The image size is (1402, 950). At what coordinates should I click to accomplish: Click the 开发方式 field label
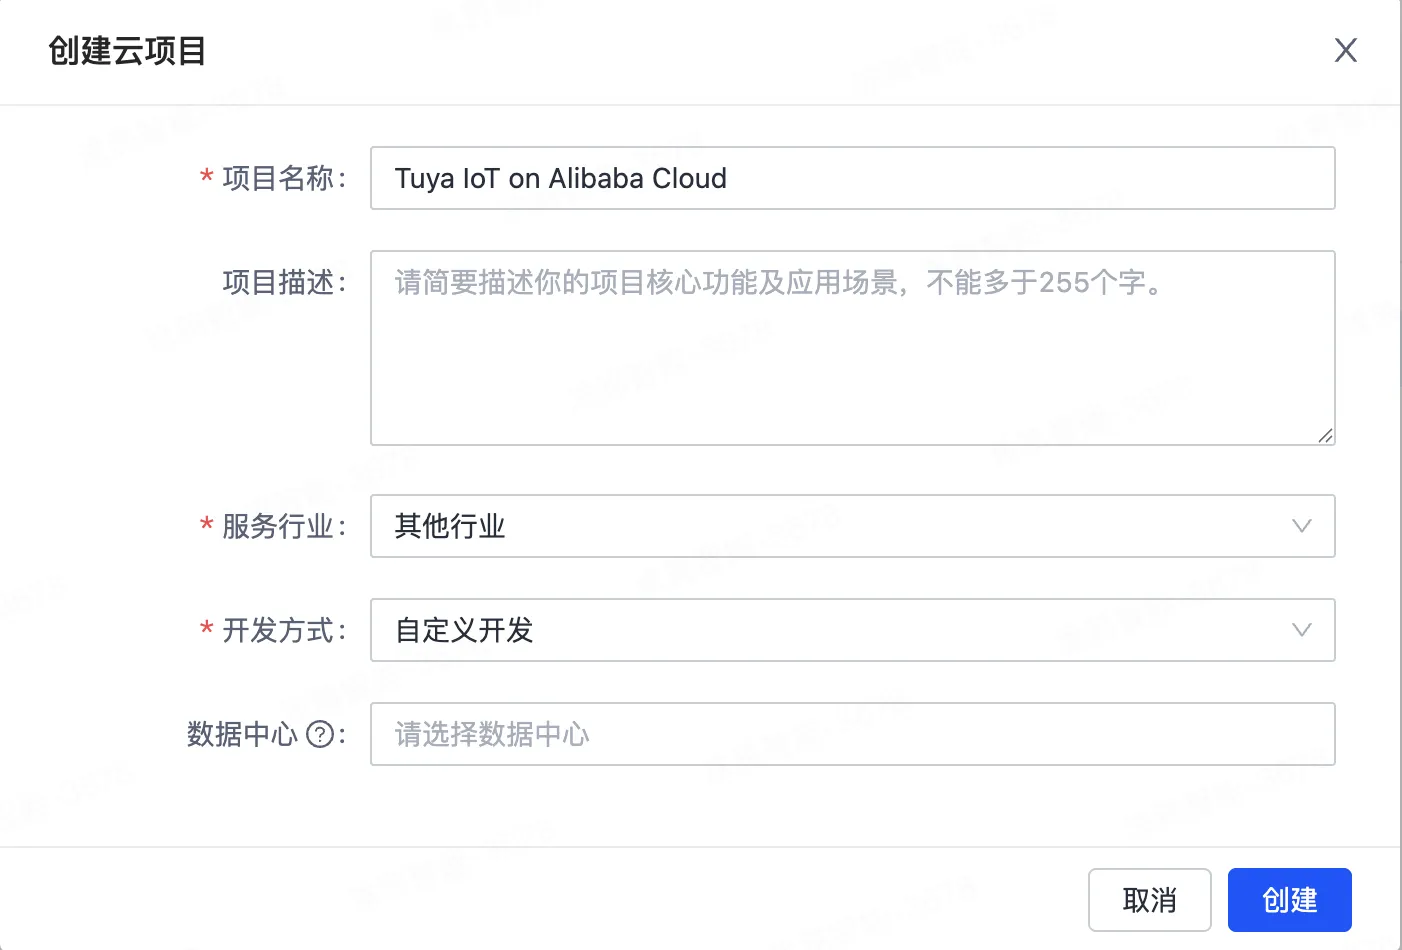(278, 630)
